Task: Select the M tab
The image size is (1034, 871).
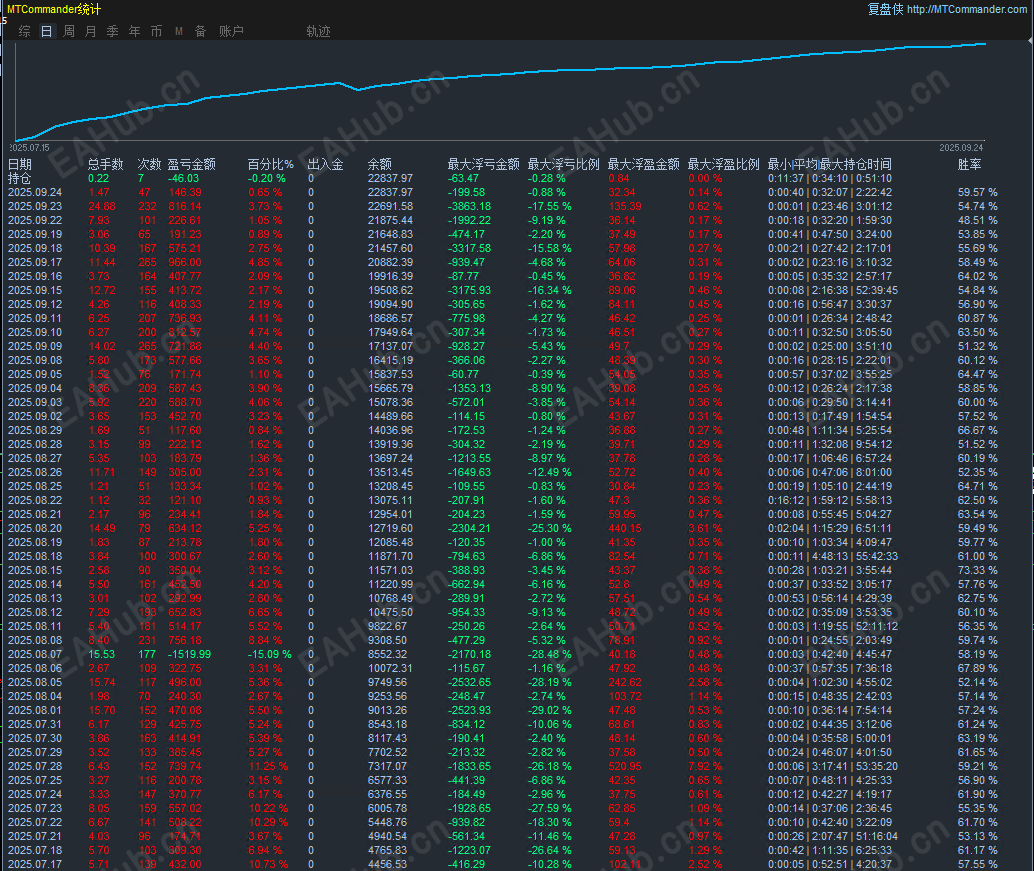Action: point(179,31)
